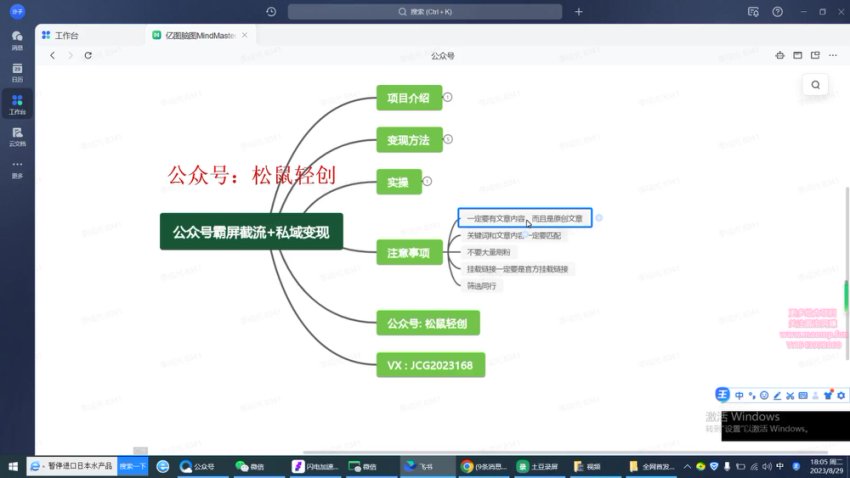Screen dimensions: 850x478
Task: Select the 注意事项 mind map node
Action: click(x=407, y=254)
